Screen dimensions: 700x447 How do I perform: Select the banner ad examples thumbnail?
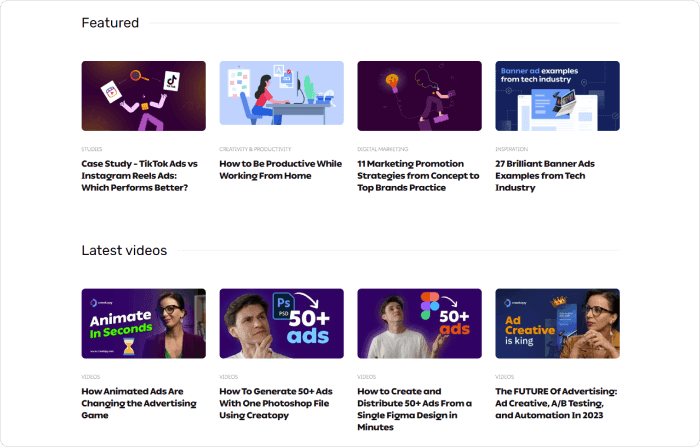point(557,96)
